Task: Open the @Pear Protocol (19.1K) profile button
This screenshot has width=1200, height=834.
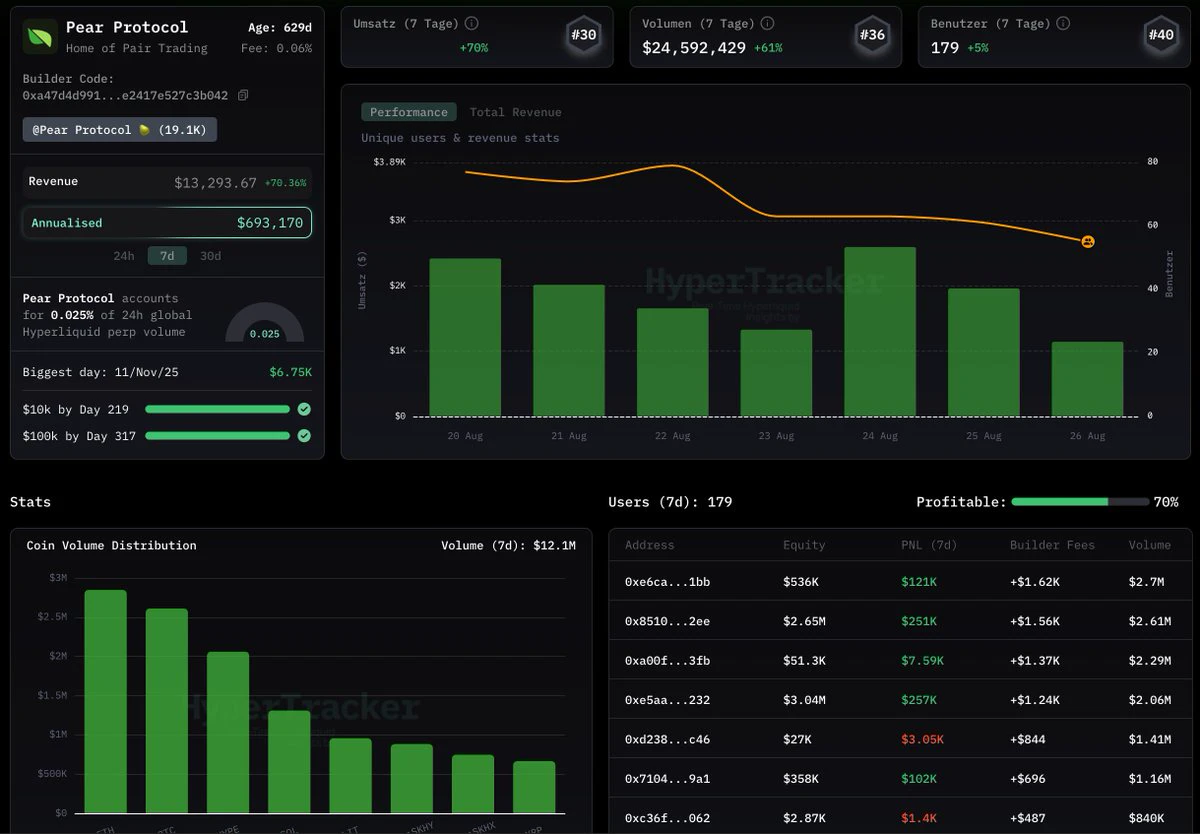Action: (x=120, y=130)
